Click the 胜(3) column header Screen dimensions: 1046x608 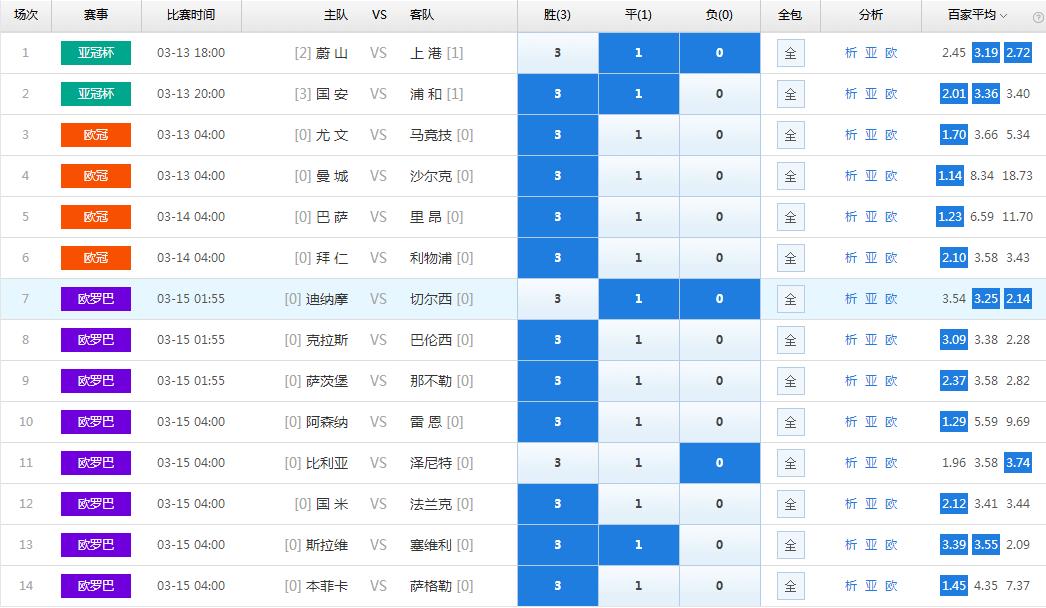coord(558,15)
